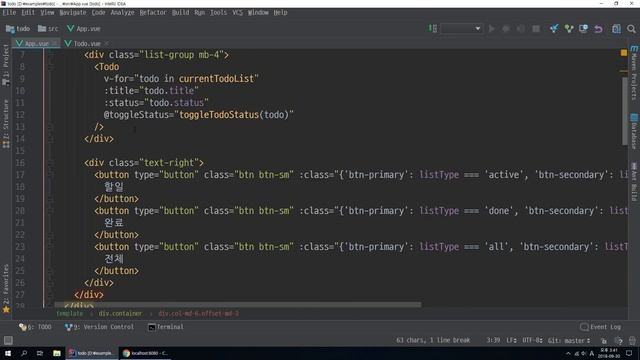
Task: Switch to Chrome localhost:8080 taskbar window
Action: click(145, 353)
